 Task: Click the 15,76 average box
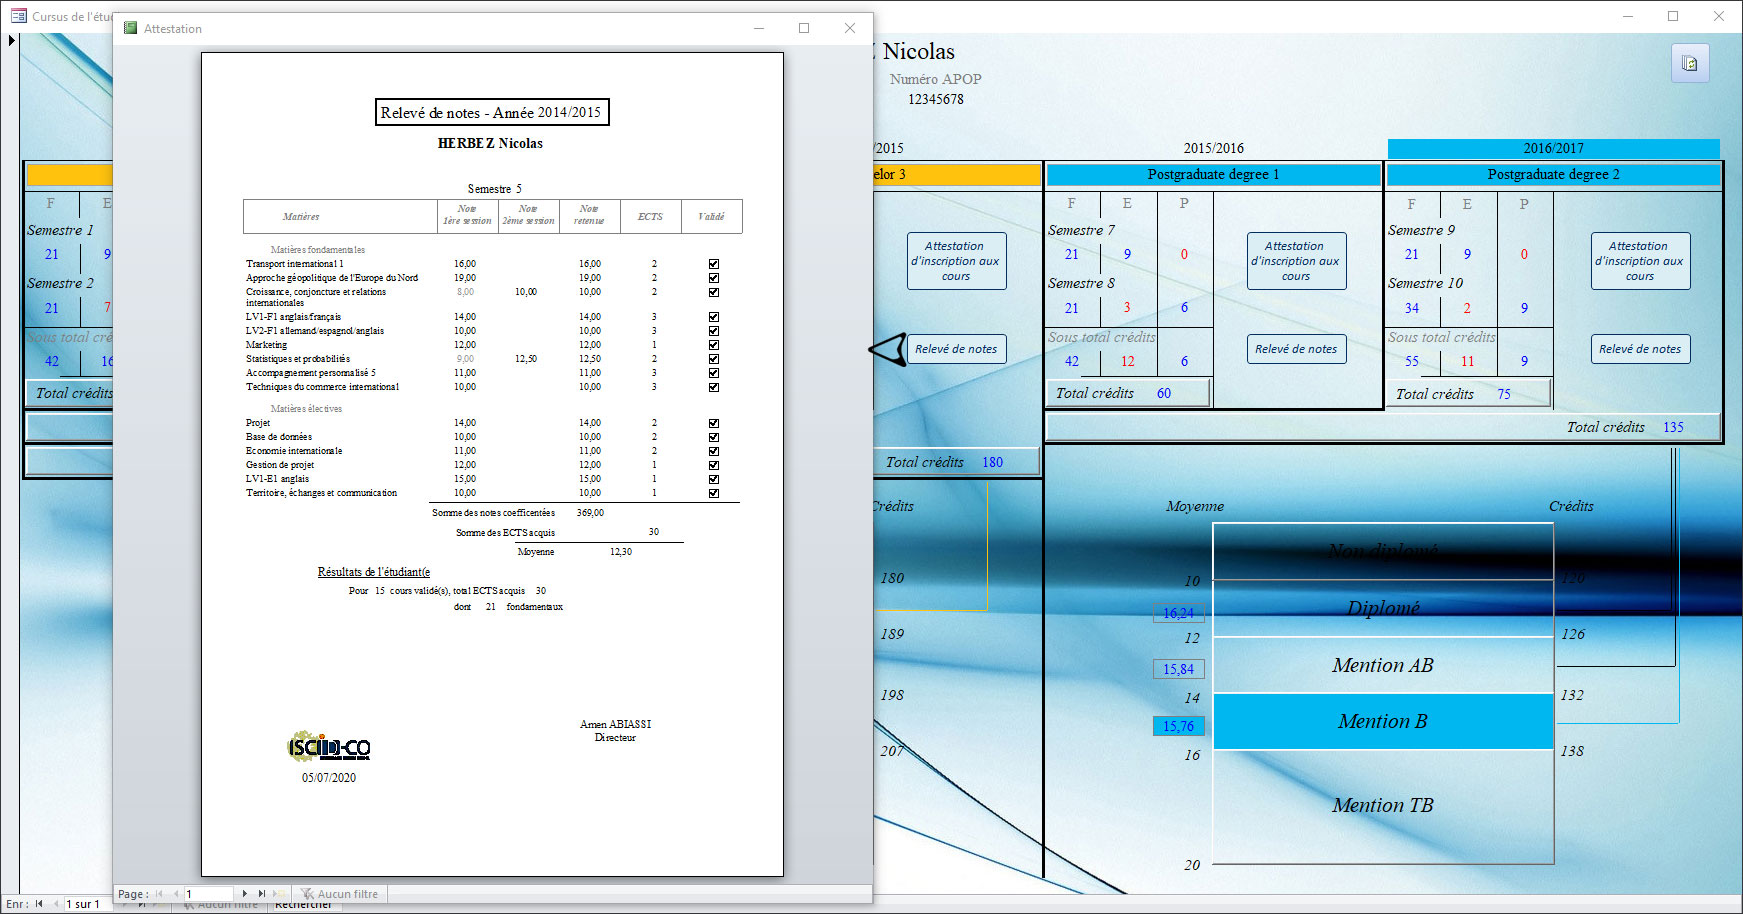[x=1178, y=726]
